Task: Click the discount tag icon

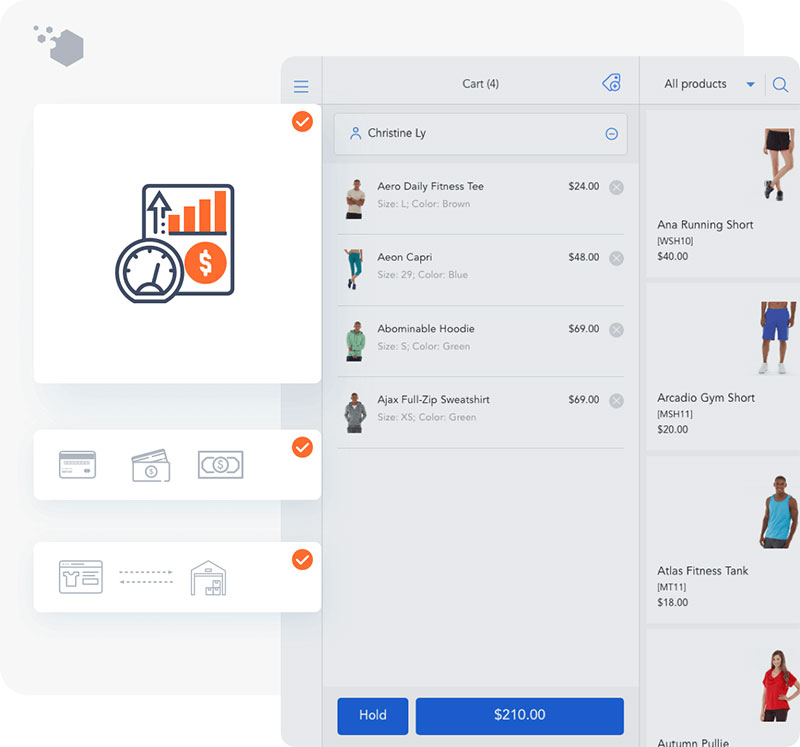Action: 612,83
